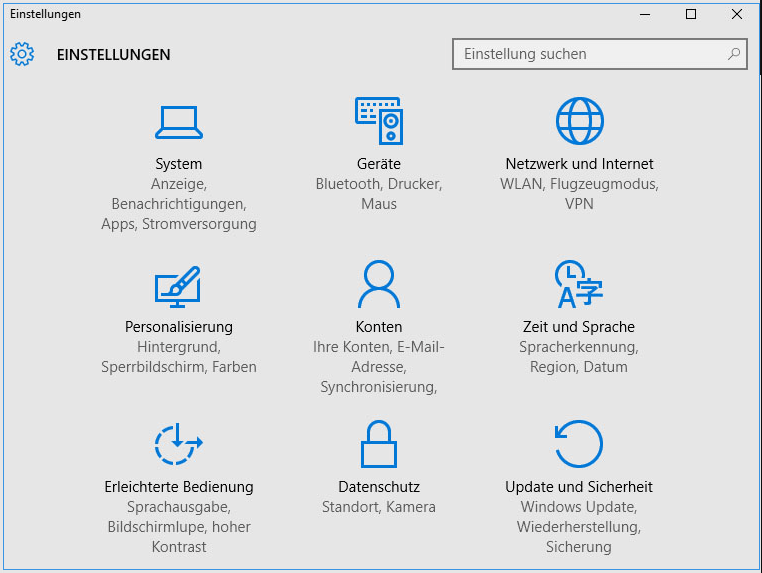The height and width of the screenshot is (573, 762).
Task: Open Netzwerk und Internet globe icon
Action: tap(579, 121)
